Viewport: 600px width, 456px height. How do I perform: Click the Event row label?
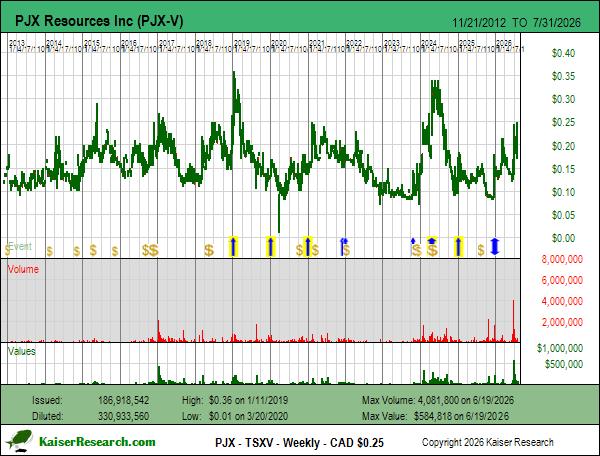[x=20, y=246]
